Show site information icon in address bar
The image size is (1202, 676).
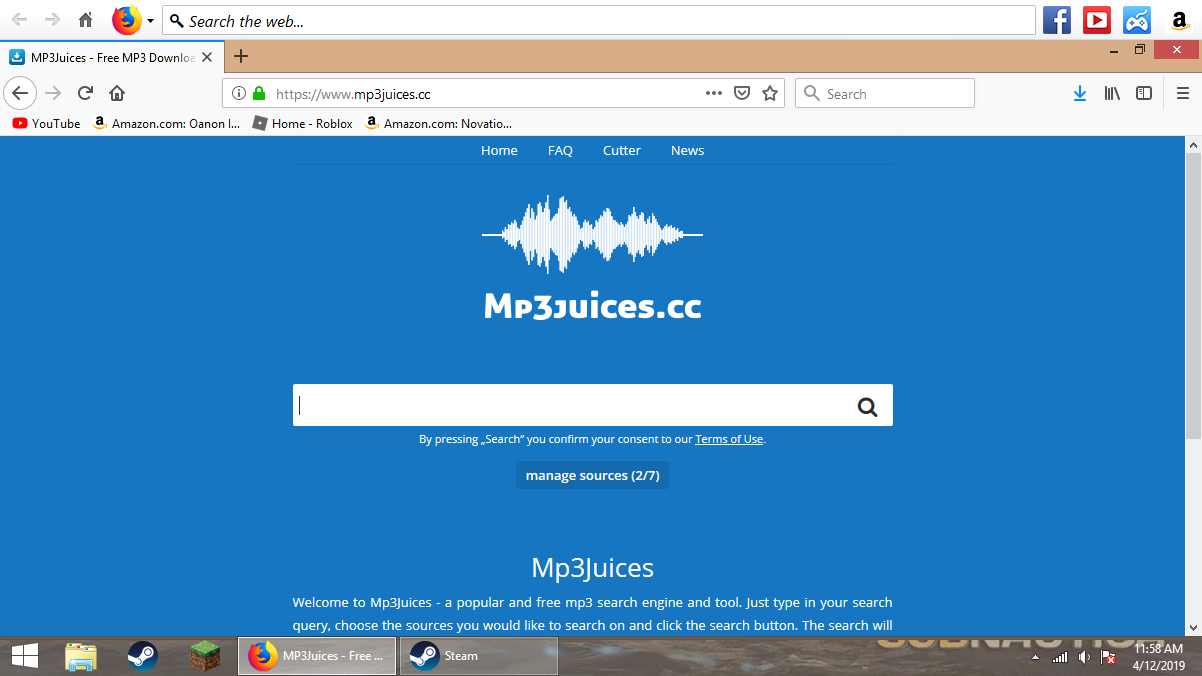[238, 93]
